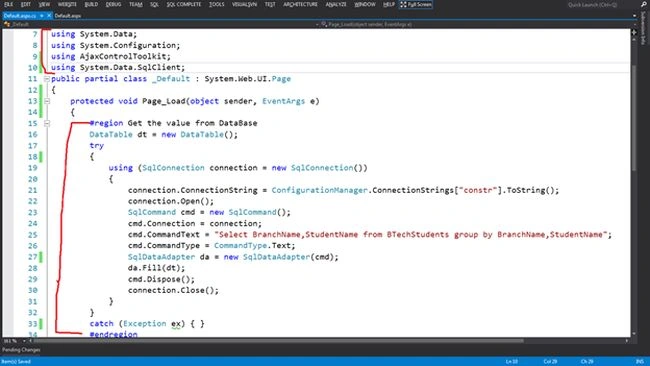Open the ANALYZE menu
650x366 pixels.
pyautogui.click(x=336, y=4)
